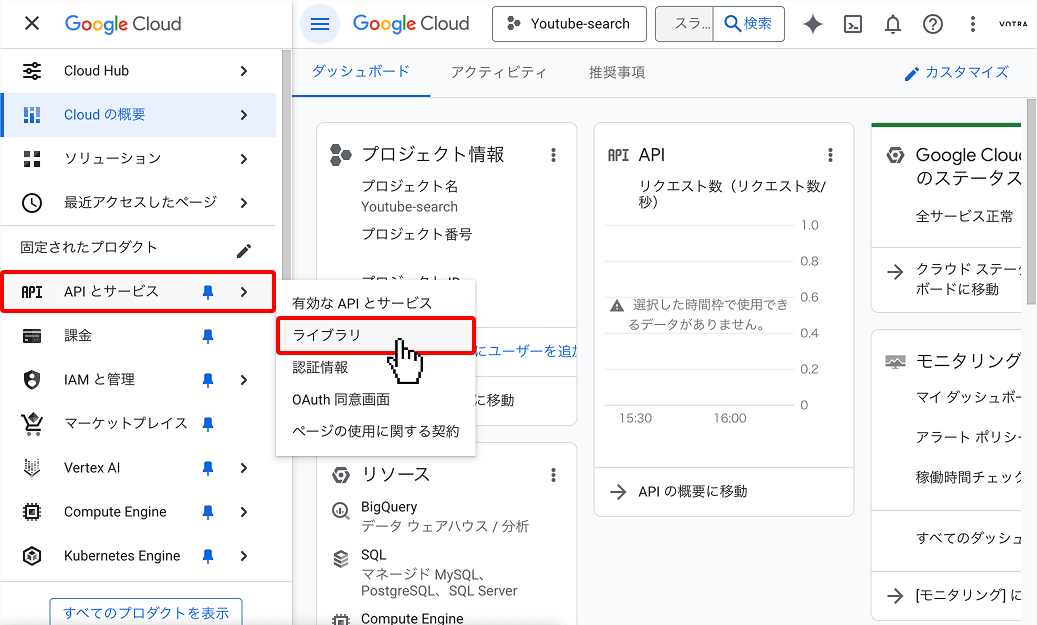Choose 認証情報 in the submenu
This screenshot has height=625, width=1037.
[x=375, y=367]
